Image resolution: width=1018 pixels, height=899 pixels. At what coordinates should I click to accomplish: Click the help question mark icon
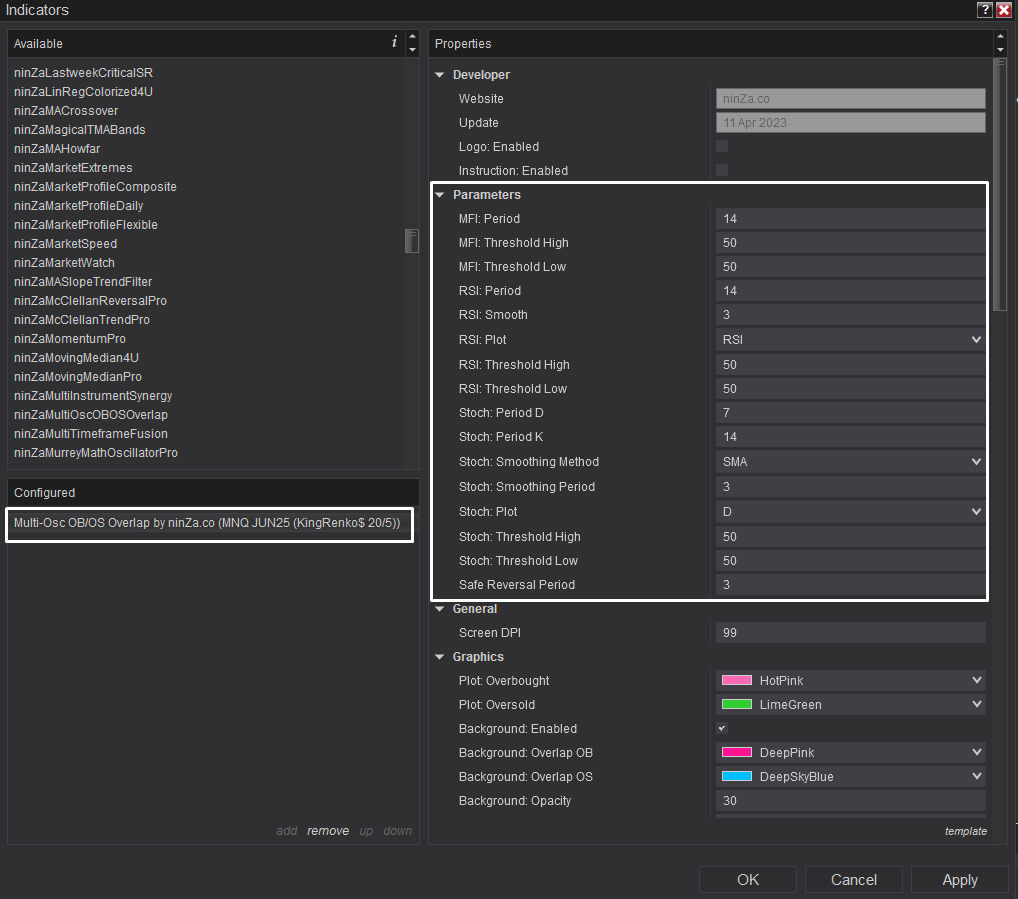984,10
